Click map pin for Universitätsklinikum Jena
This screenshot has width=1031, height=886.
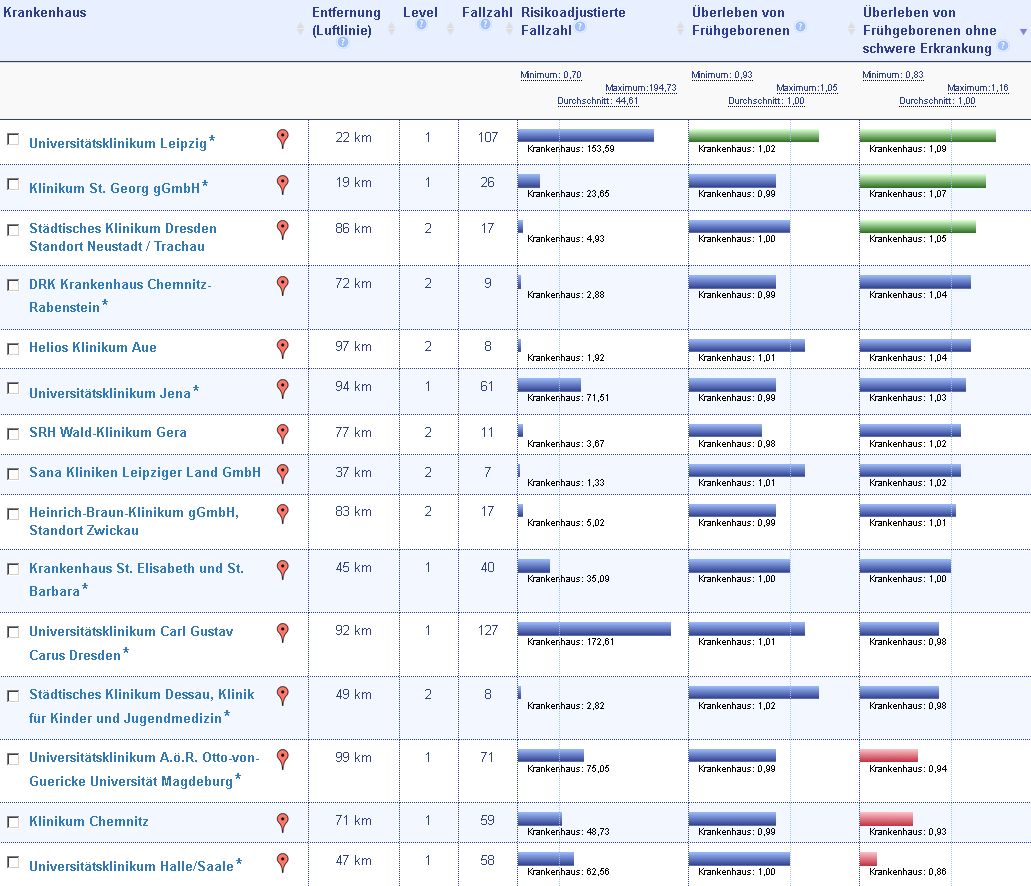point(283,389)
